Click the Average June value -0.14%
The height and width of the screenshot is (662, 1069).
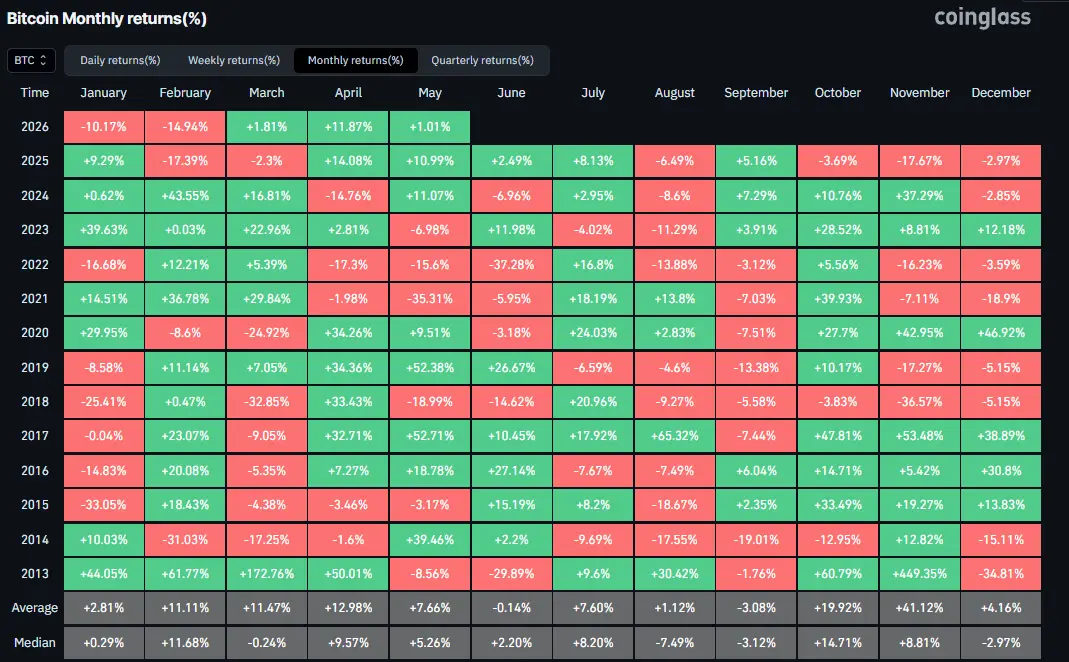tap(511, 607)
